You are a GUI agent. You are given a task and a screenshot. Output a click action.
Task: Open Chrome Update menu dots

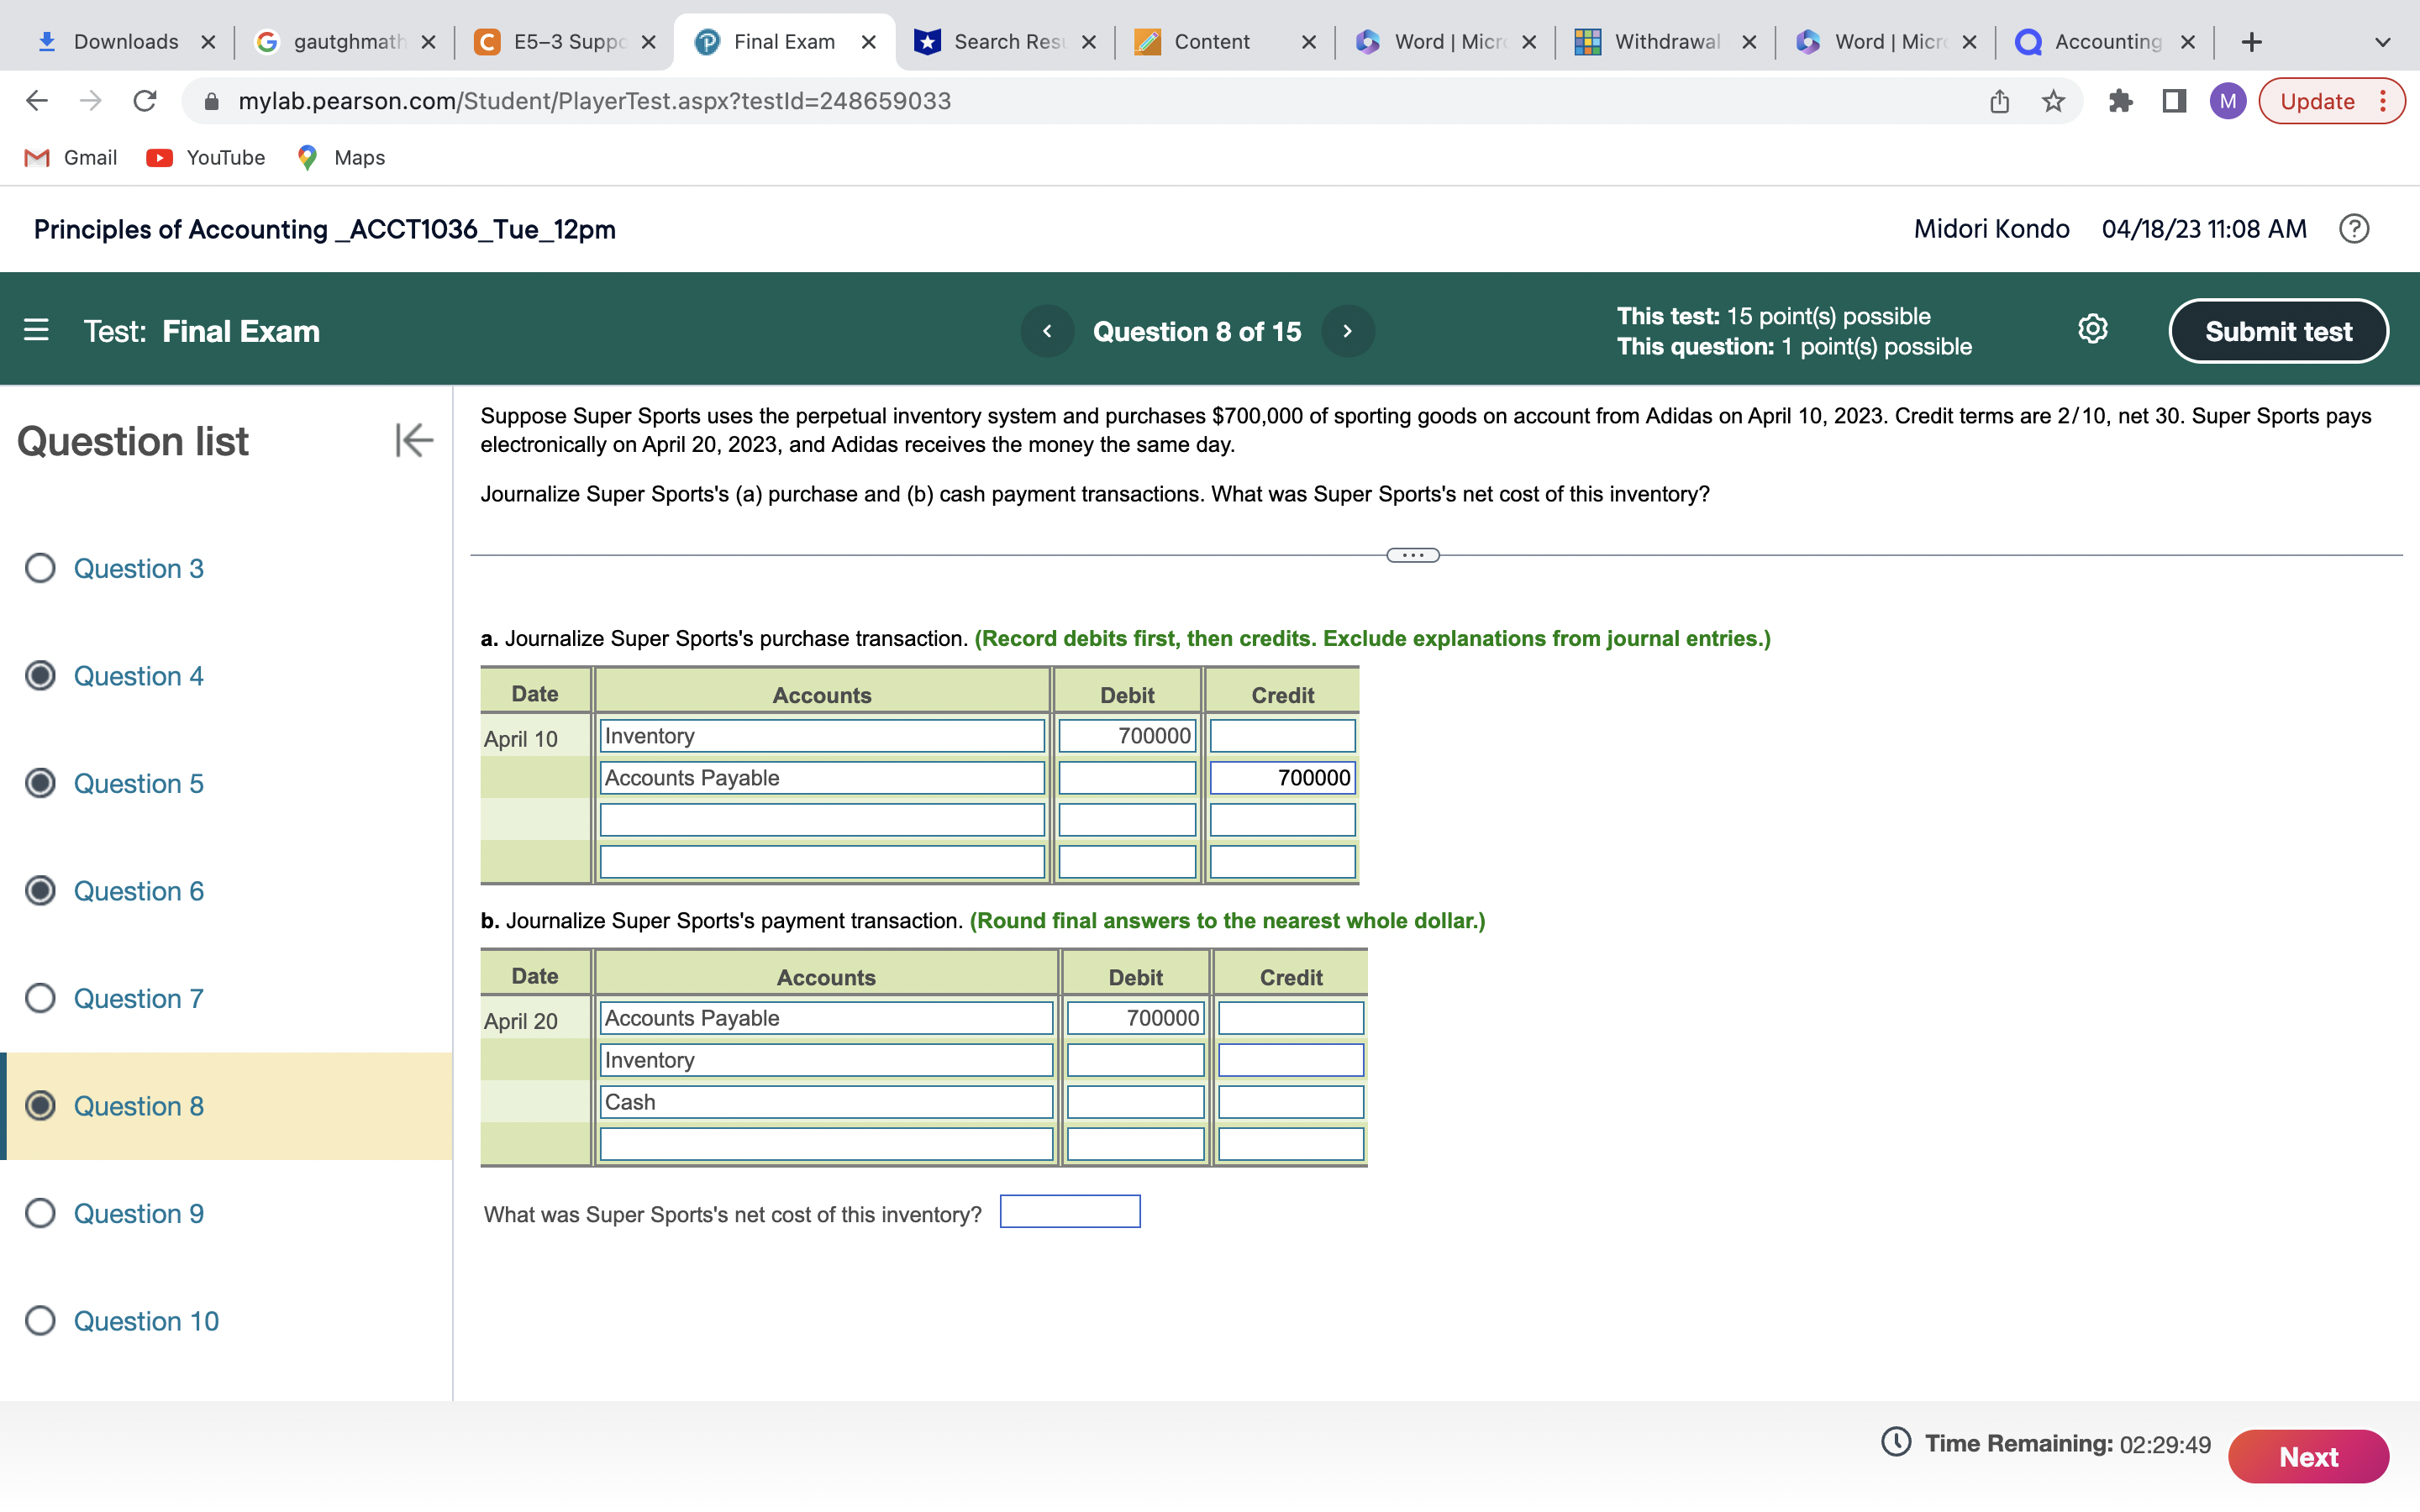point(2384,101)
